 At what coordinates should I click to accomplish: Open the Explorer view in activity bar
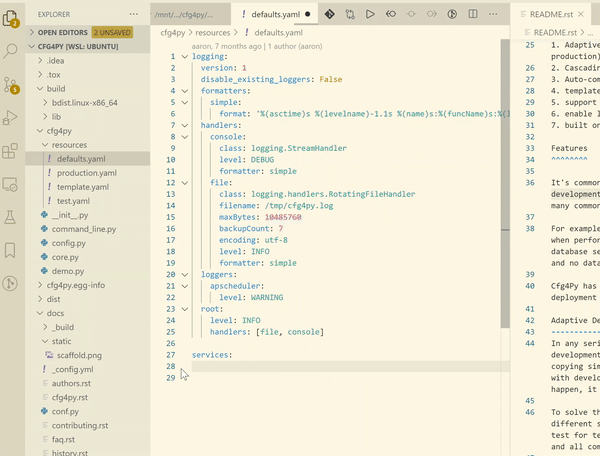coord(10,18)
